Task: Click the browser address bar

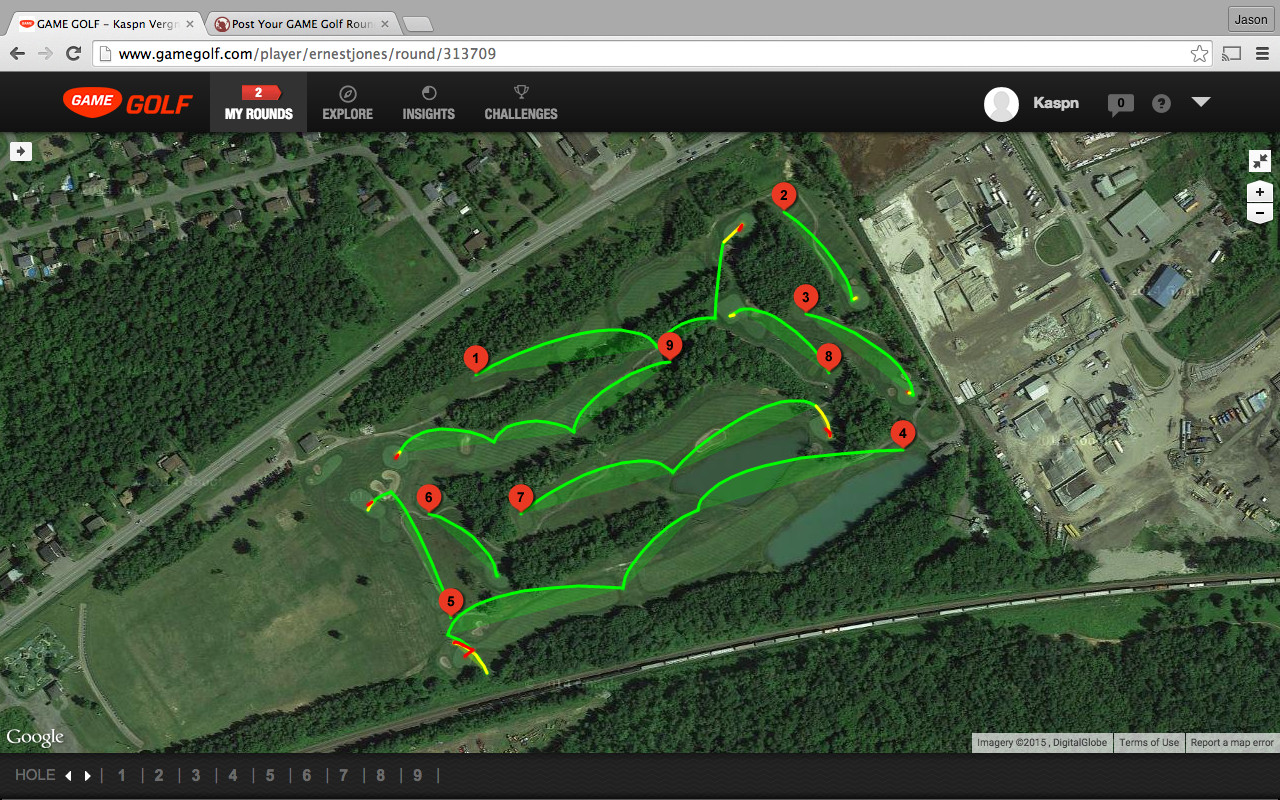Action: (640, 54)
